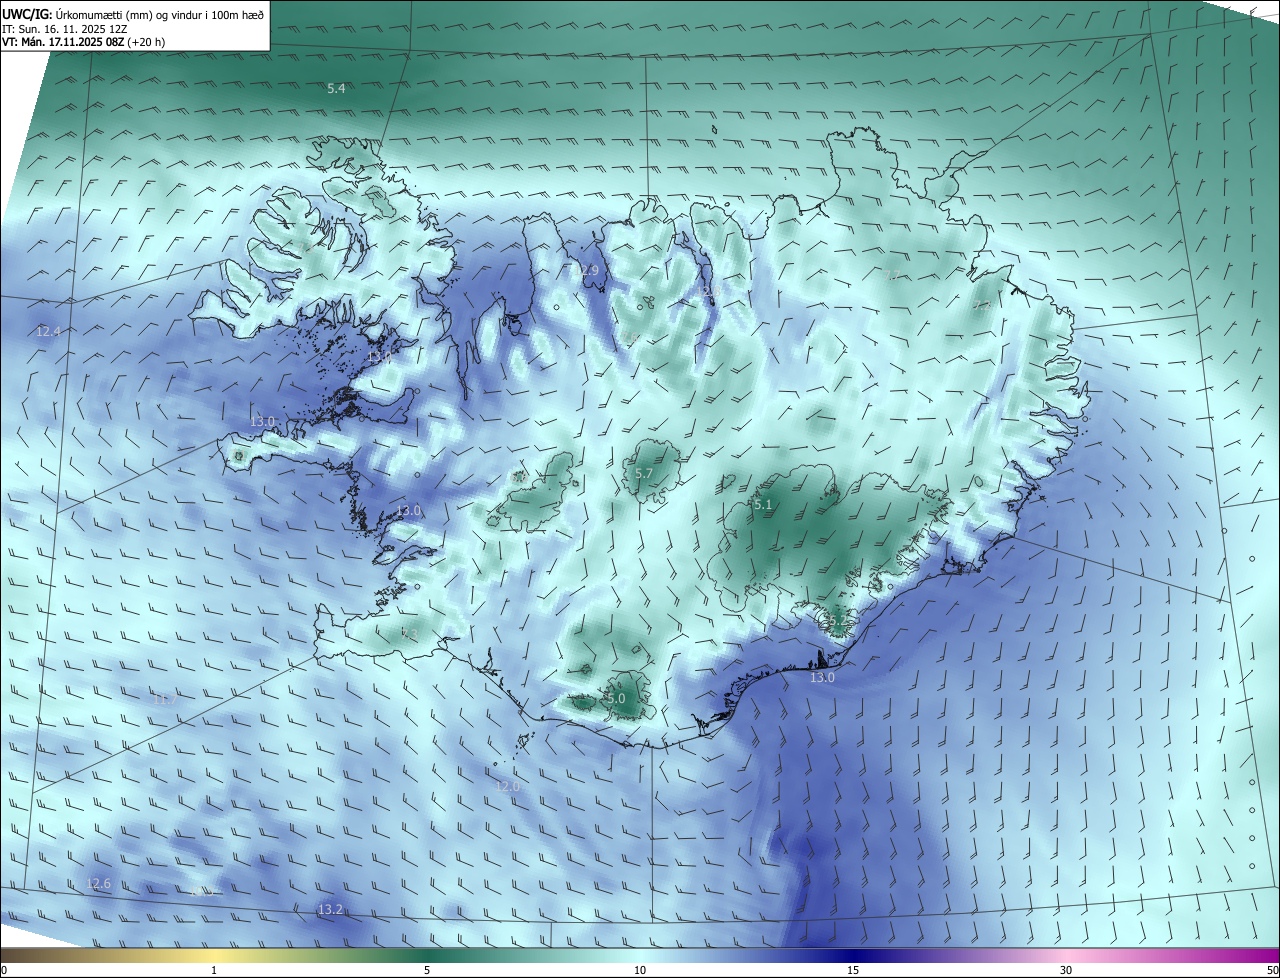Click the "IT: Sun. 16. 11. 2025 12Z" line

tap(65, 29)
